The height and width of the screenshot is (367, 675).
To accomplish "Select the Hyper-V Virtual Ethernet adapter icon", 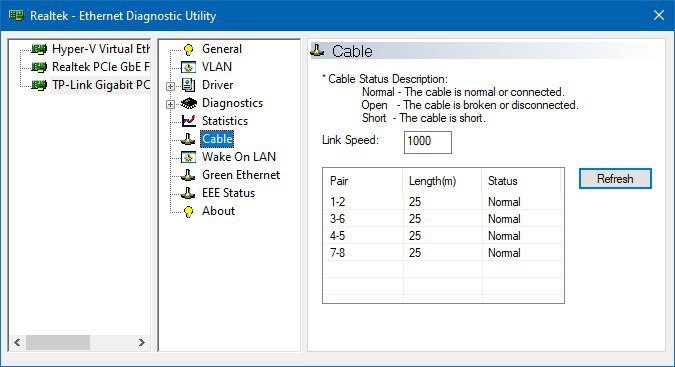I will 39,49.
